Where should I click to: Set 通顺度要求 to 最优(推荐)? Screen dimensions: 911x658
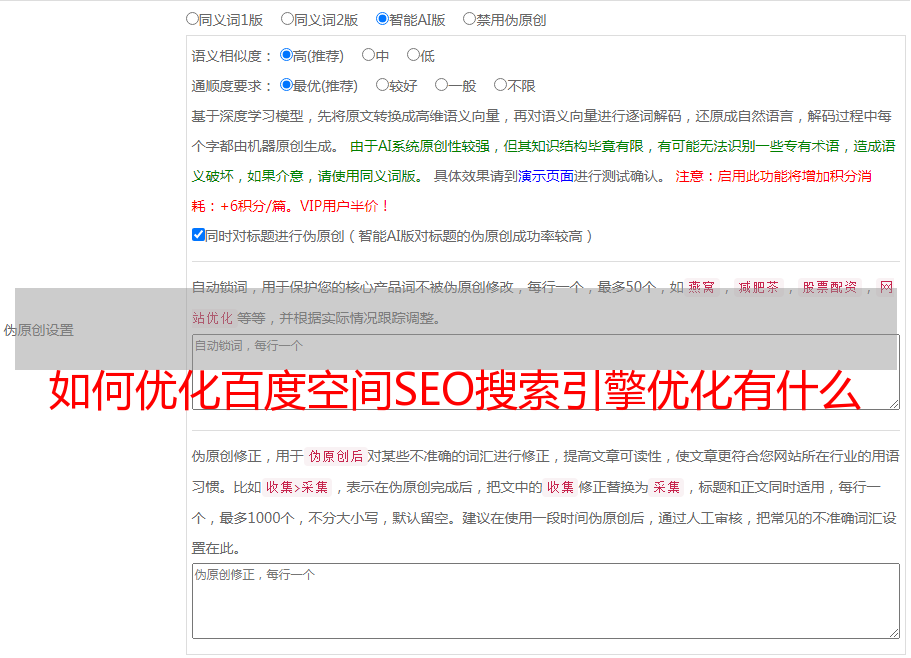[286, 85]
